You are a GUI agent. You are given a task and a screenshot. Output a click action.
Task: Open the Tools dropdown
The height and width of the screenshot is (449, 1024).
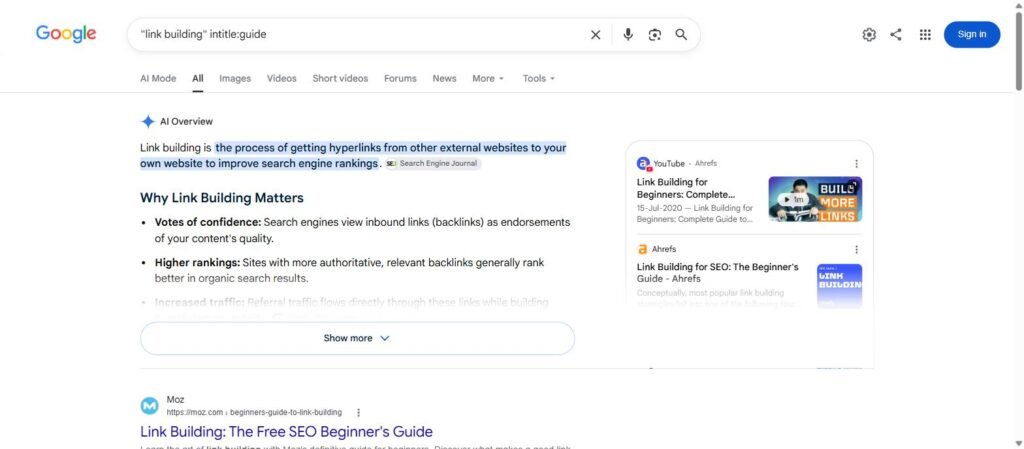point(539,78)
